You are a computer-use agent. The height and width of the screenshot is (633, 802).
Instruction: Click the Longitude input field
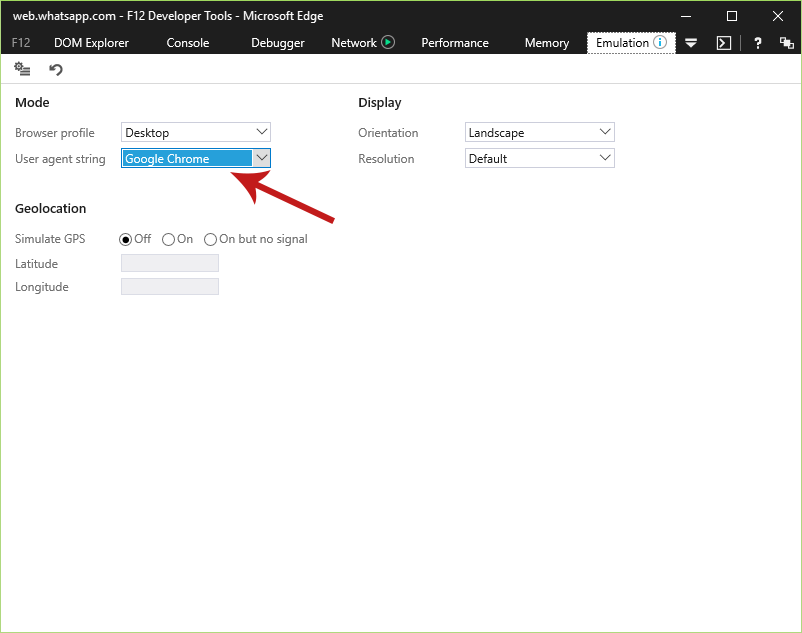click(x=170, y=287)
